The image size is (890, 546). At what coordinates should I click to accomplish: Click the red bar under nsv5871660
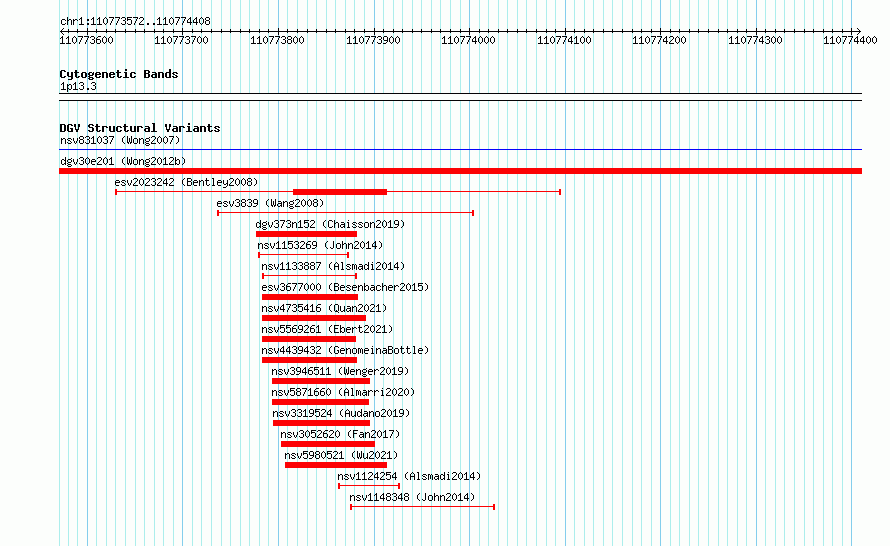click(x=320, y=402)
